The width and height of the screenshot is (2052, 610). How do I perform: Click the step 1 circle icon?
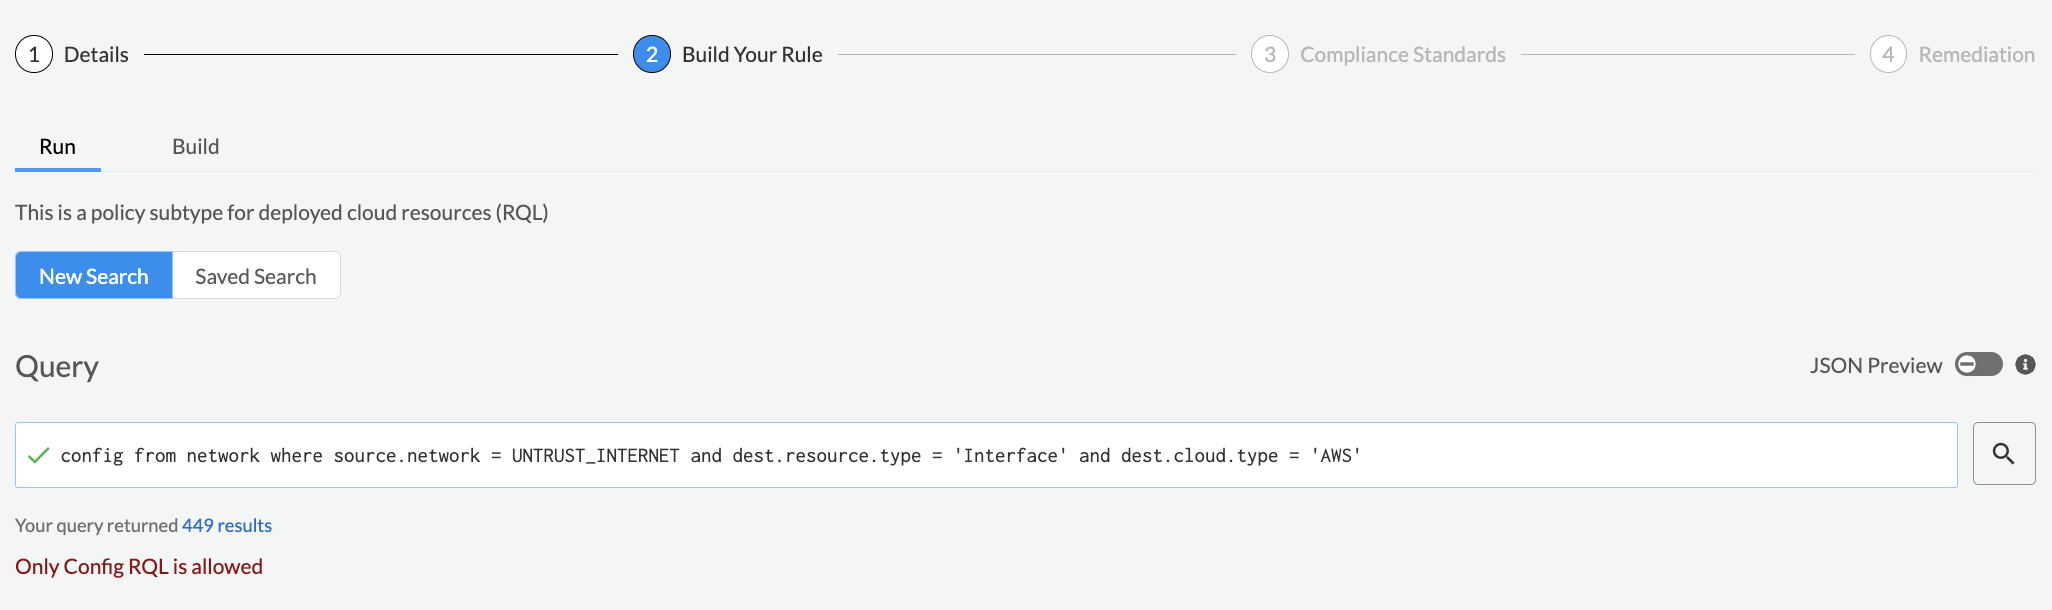coord(34,55)
